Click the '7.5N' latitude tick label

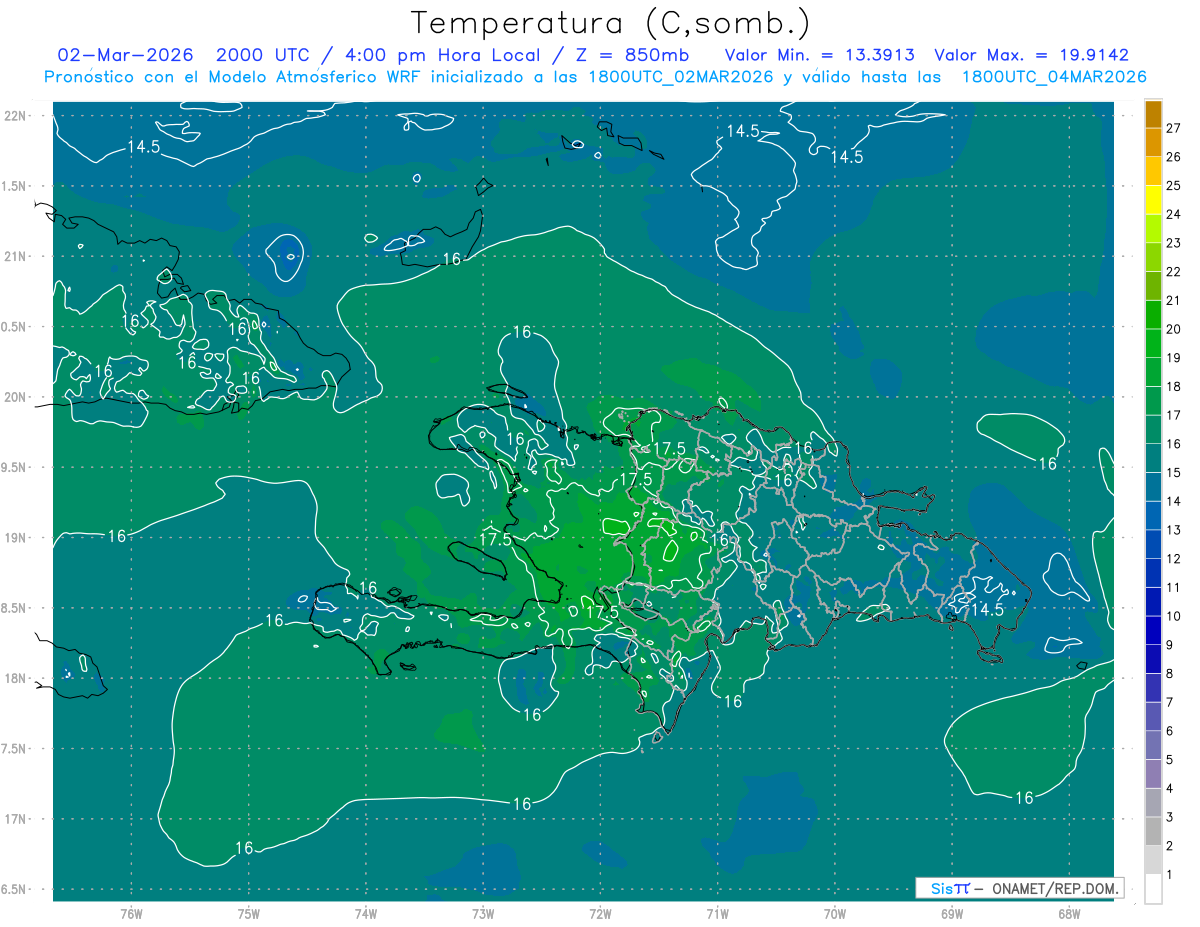click(14, 749)
